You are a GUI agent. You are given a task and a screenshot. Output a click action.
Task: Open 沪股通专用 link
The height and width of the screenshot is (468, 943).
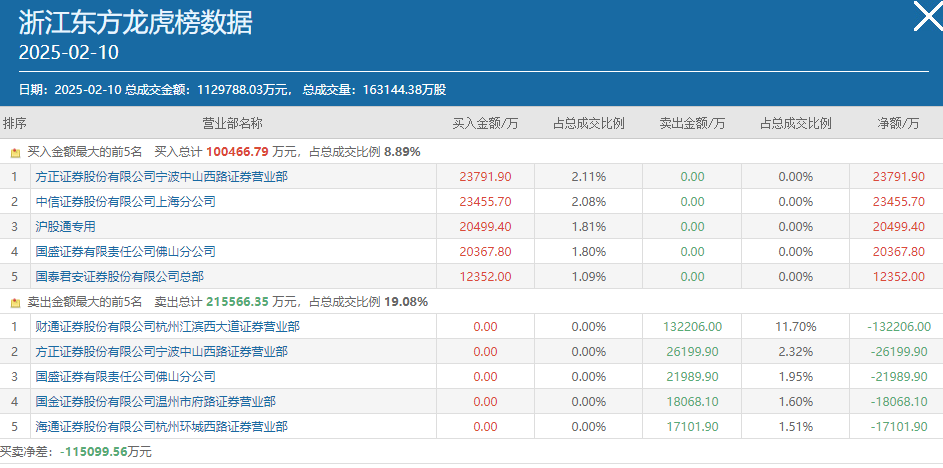65,227
